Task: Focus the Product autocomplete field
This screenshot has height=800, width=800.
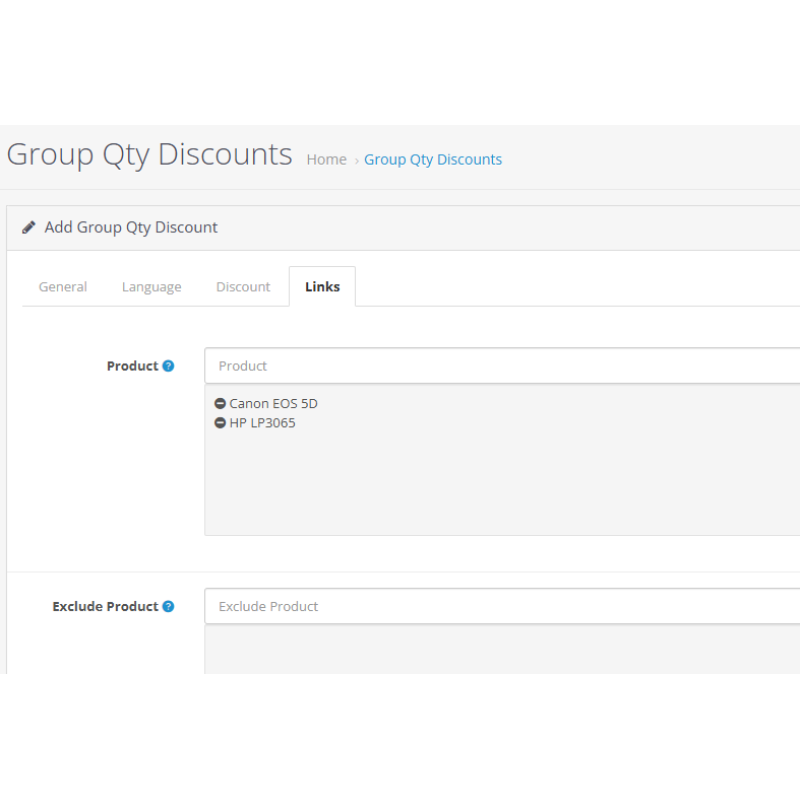Action: click(502, 366)
